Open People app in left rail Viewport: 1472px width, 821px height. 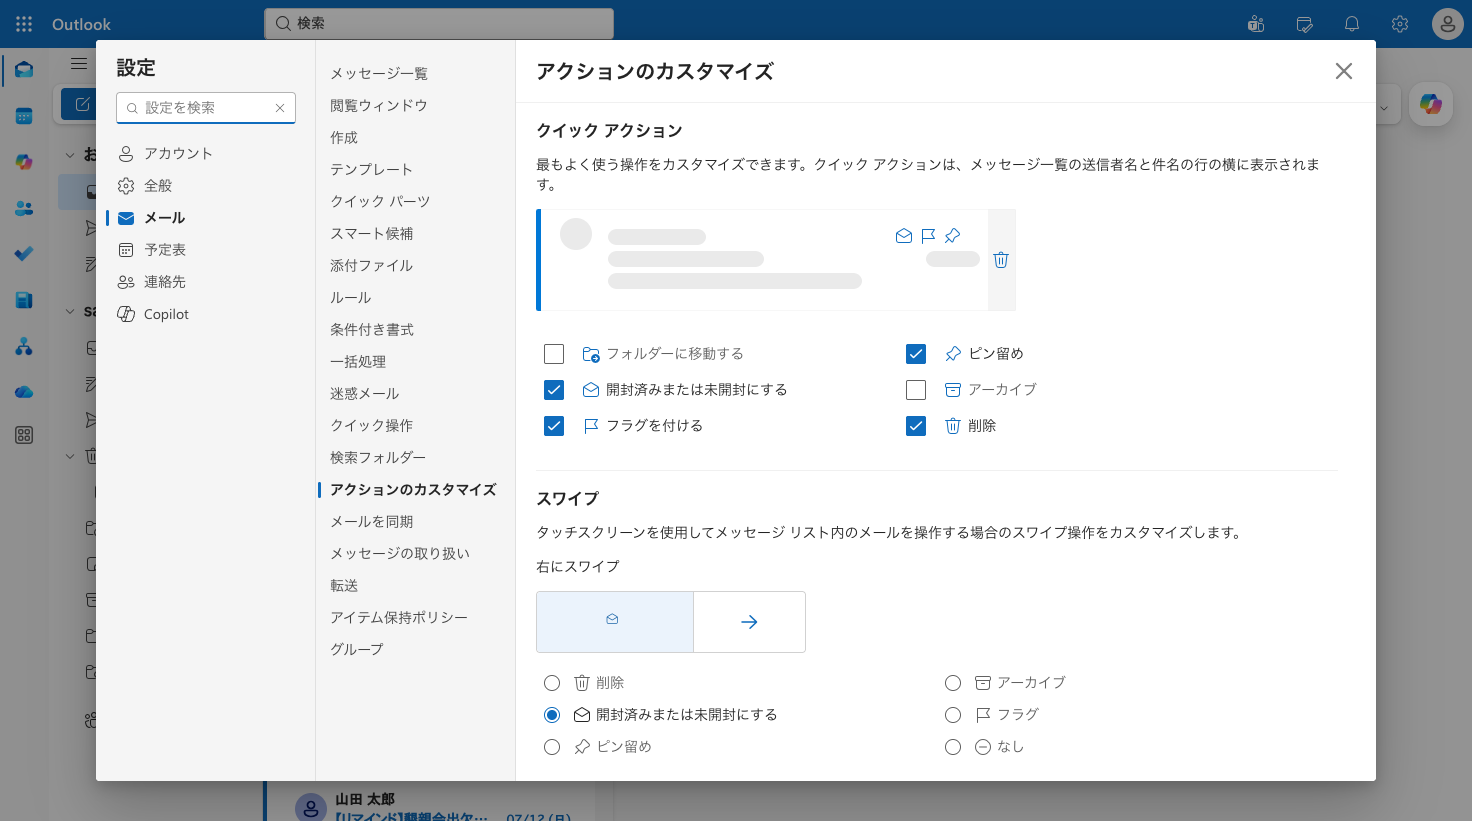24,208
